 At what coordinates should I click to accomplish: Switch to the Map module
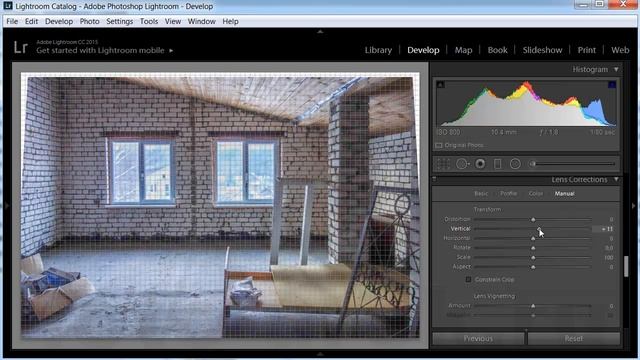[463, 50]
